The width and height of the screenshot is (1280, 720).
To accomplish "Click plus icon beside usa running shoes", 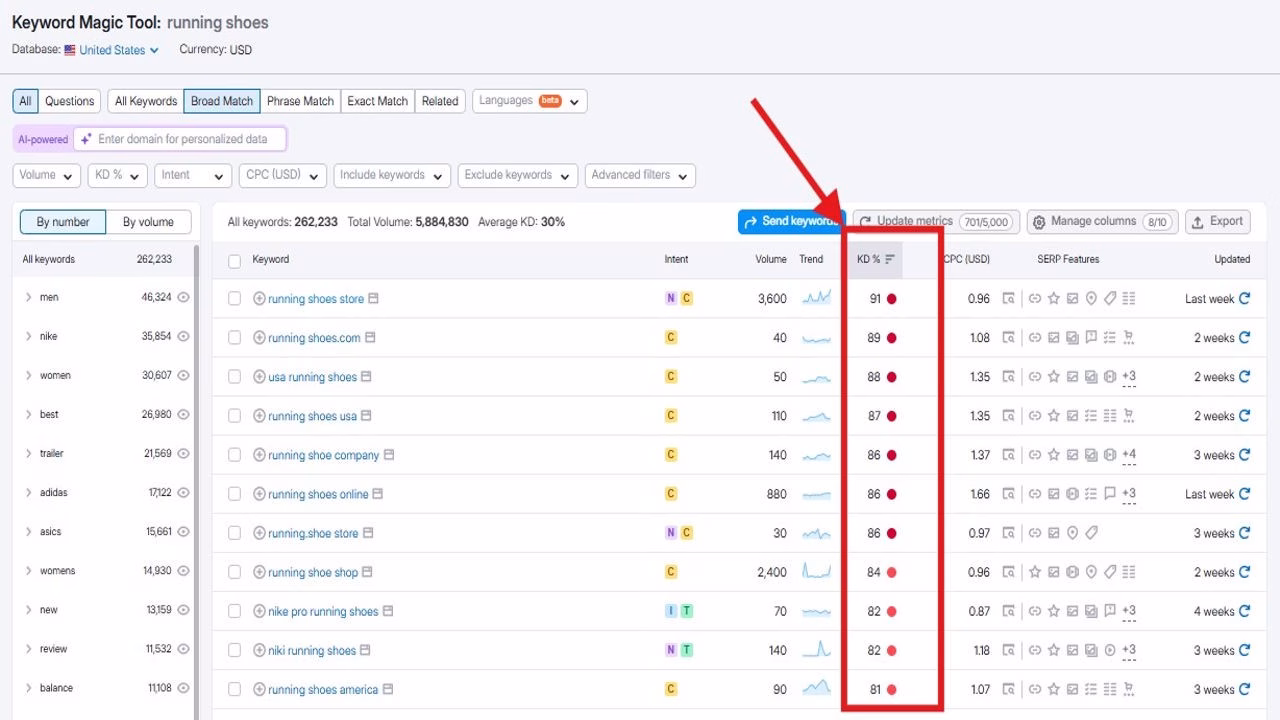I will pyautogui.click(x=259, y=377).
